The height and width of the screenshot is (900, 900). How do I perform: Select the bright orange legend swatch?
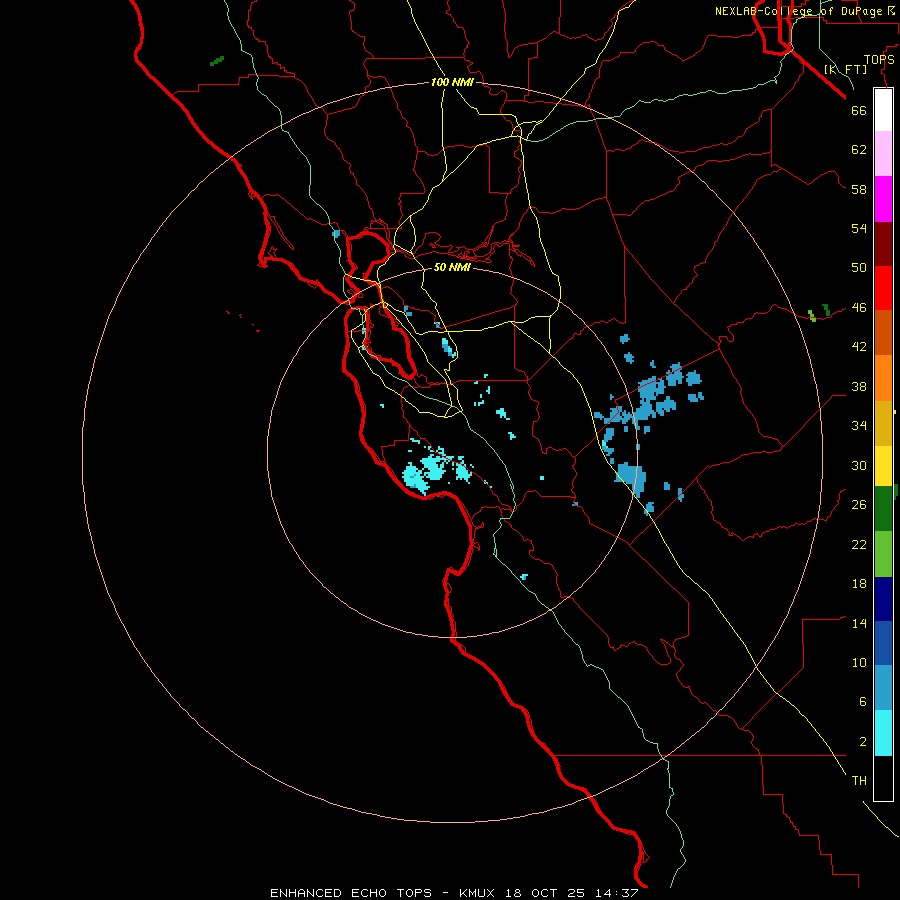tap(883, 378)
